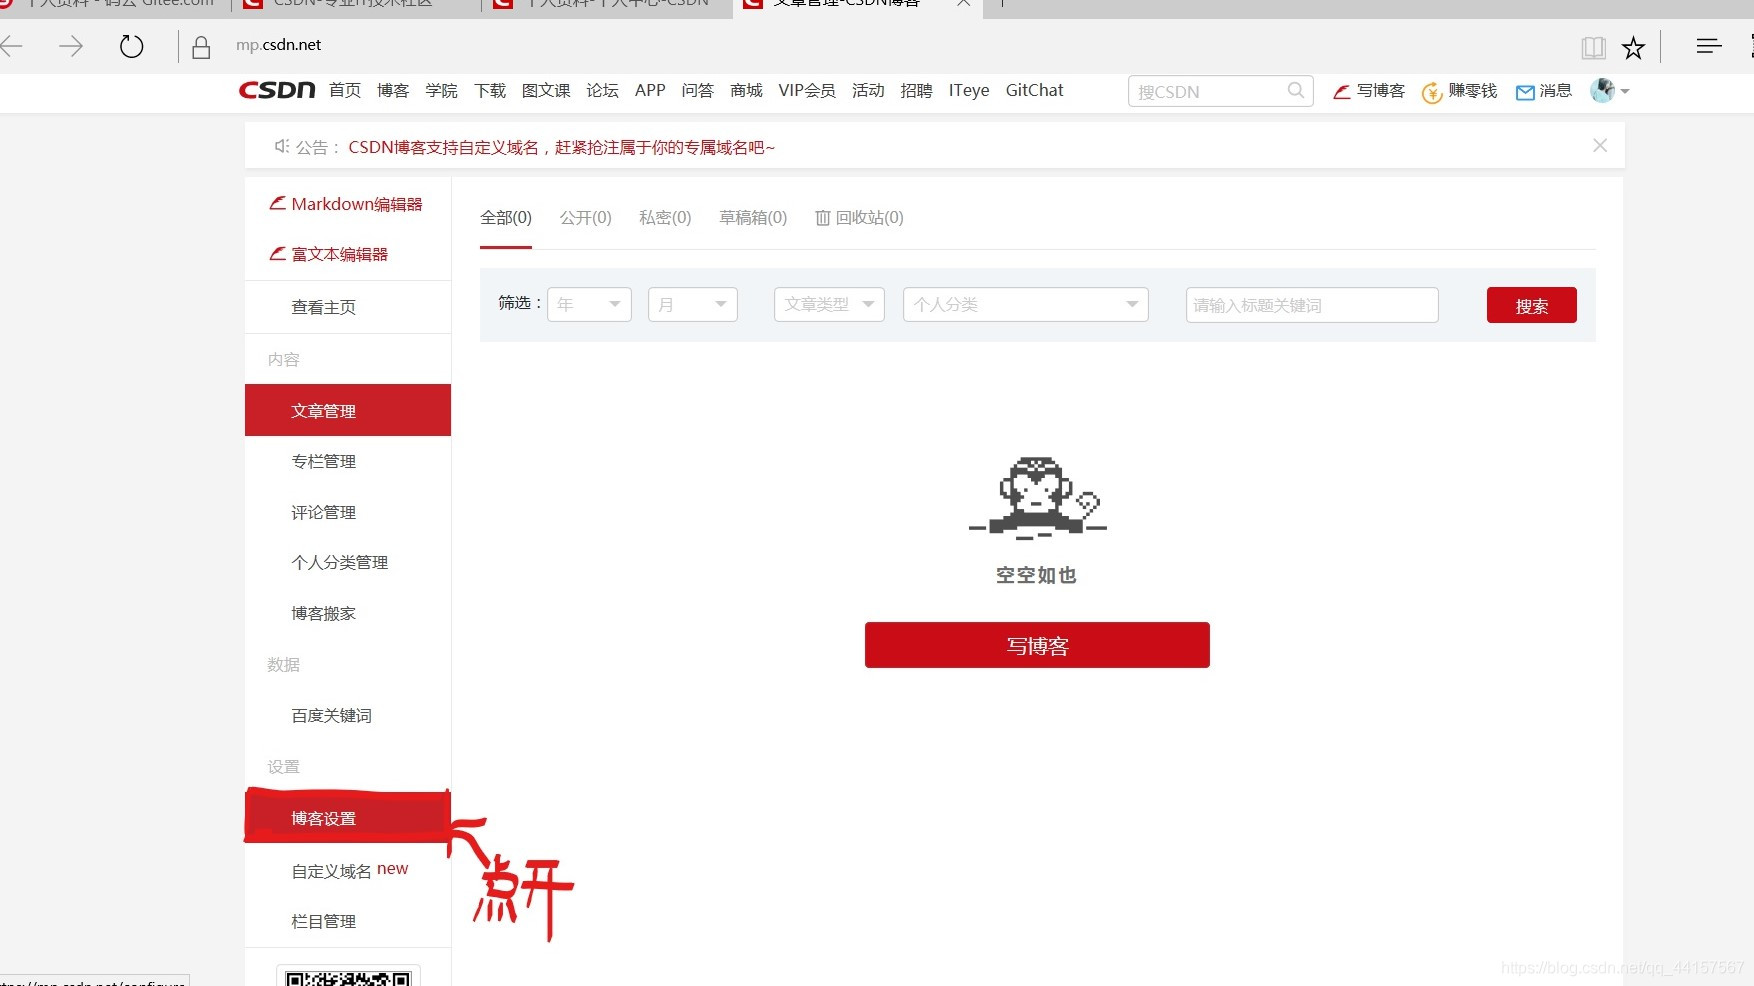Open VIP会员 in top navigation
This screenshot has height=986, width=1754.
tap(807, 90)
